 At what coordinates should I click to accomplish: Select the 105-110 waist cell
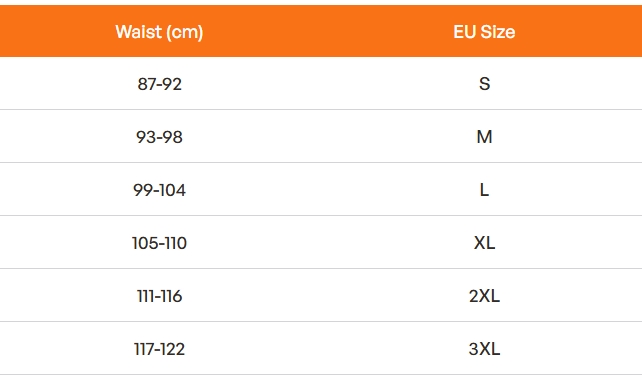click(159, 243)
